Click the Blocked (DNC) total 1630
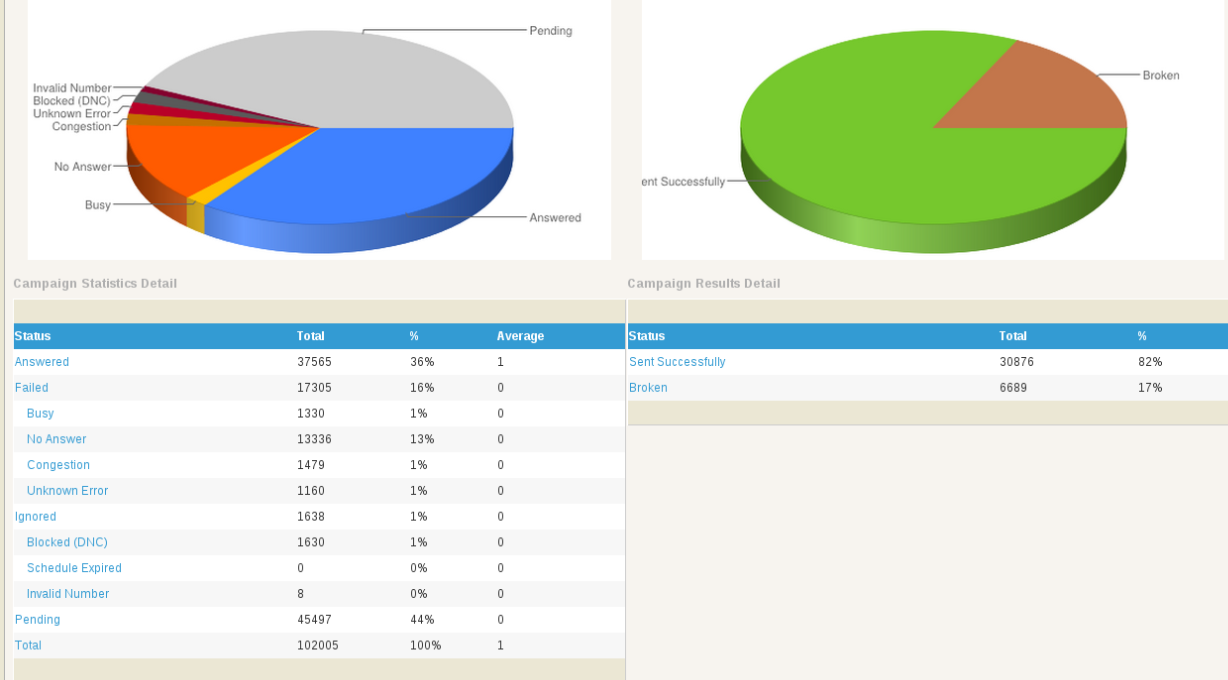 pyautogui.click(x=311, y=543)
